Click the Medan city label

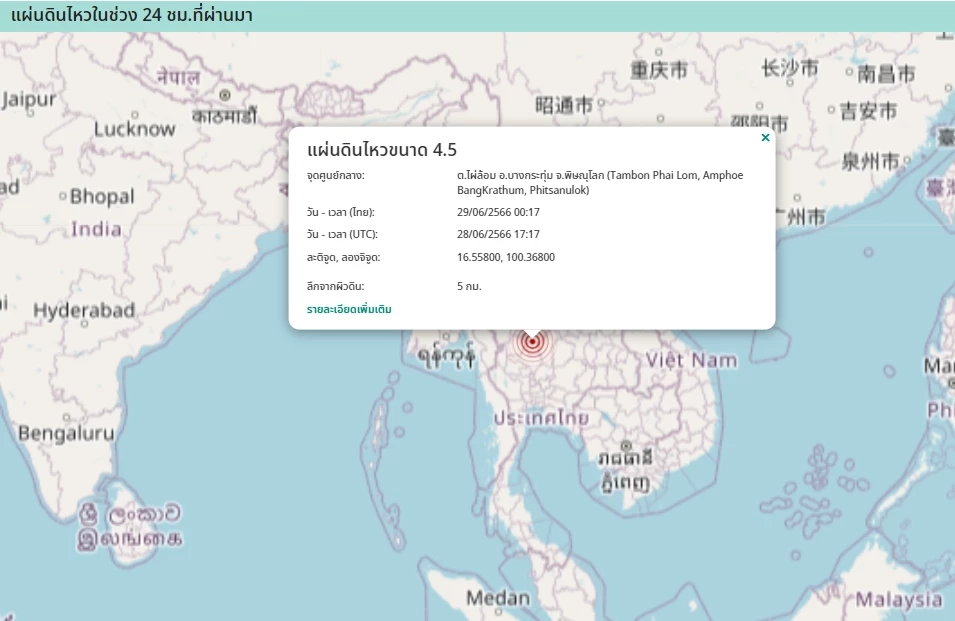[x=497, y=598]
